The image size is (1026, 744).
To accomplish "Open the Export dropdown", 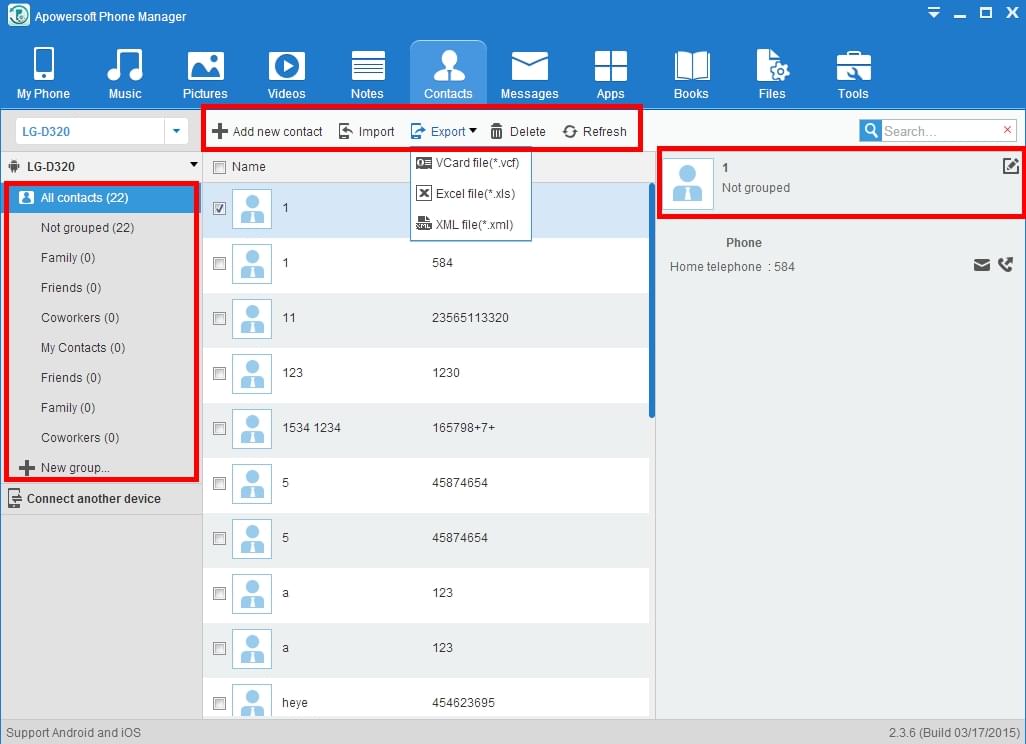I will pos(444,132).
